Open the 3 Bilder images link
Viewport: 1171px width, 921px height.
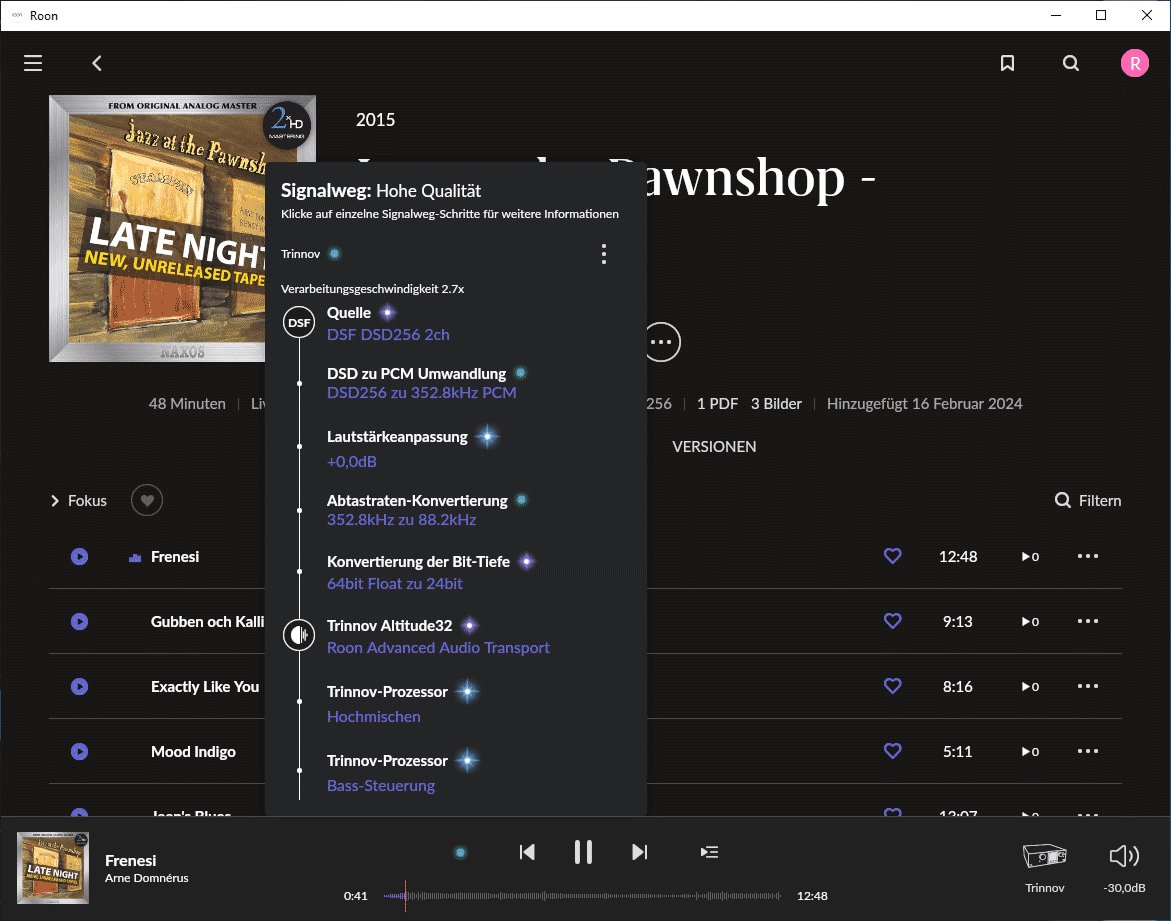click(x=776, y=404)
